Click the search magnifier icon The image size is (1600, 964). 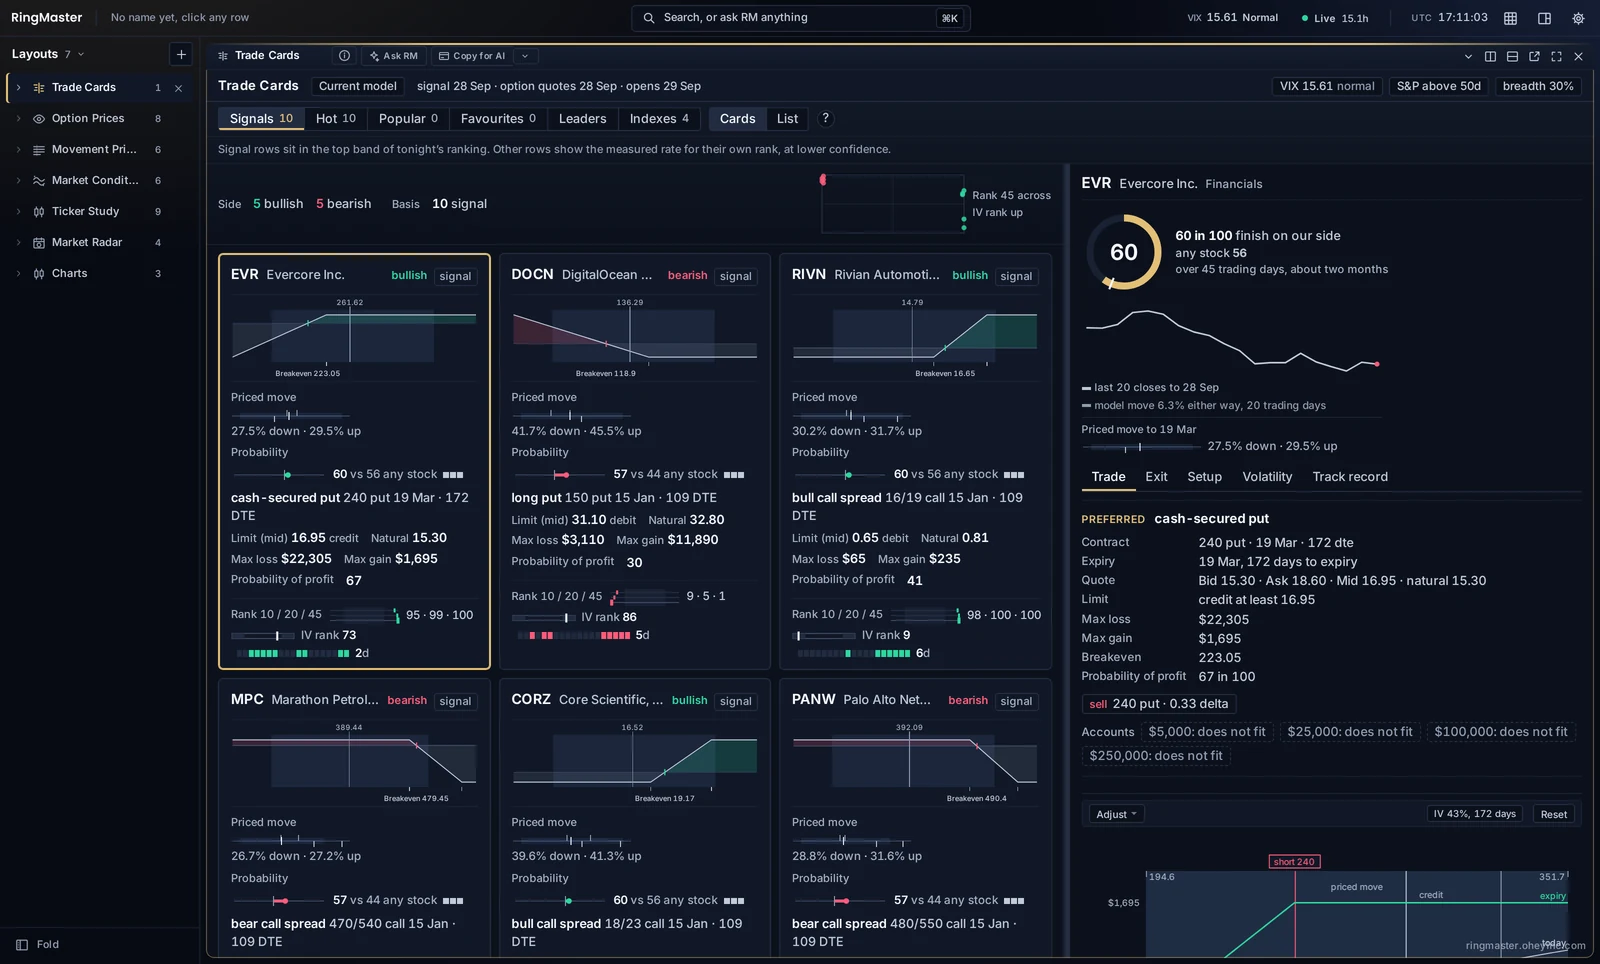coord(649,18)
